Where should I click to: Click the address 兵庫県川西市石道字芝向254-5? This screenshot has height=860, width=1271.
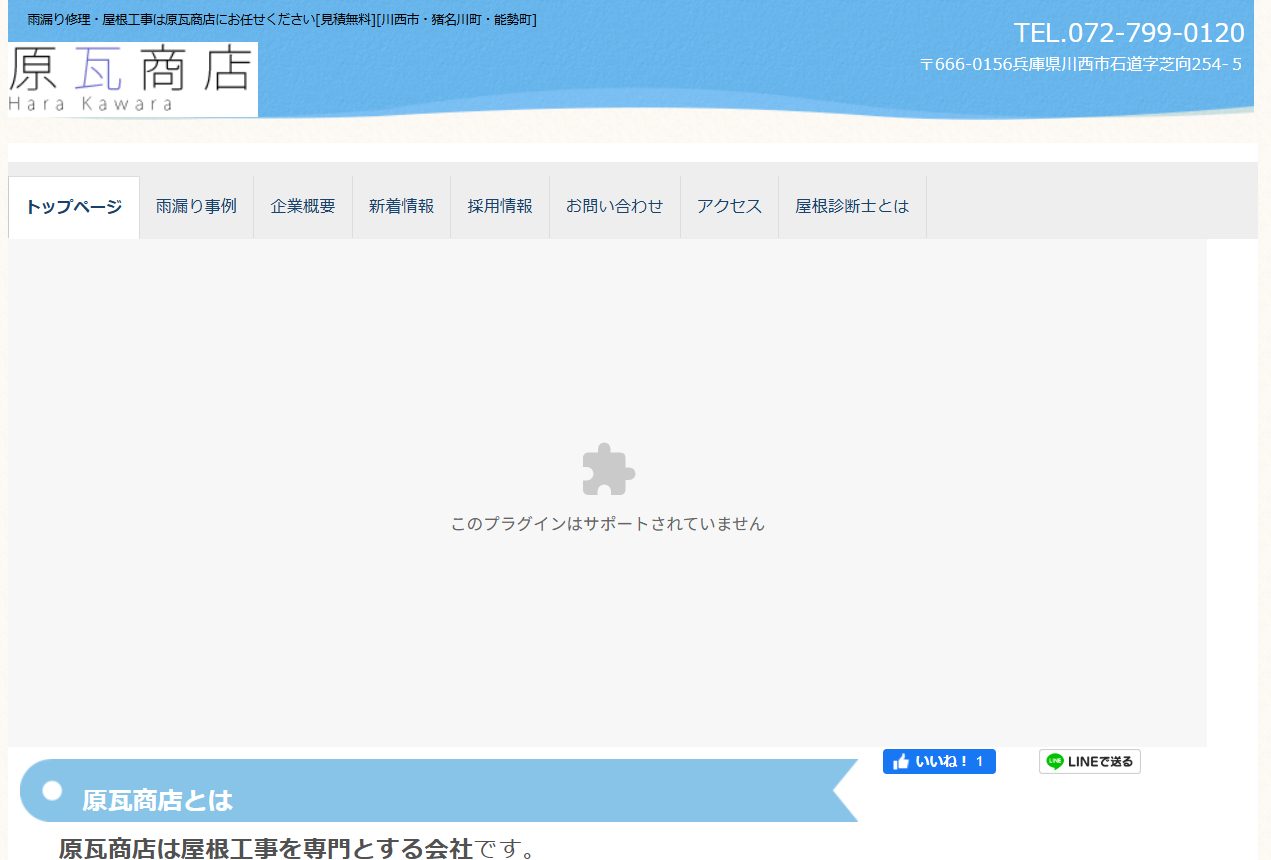pyautogui.click(x=1080, y=64)
